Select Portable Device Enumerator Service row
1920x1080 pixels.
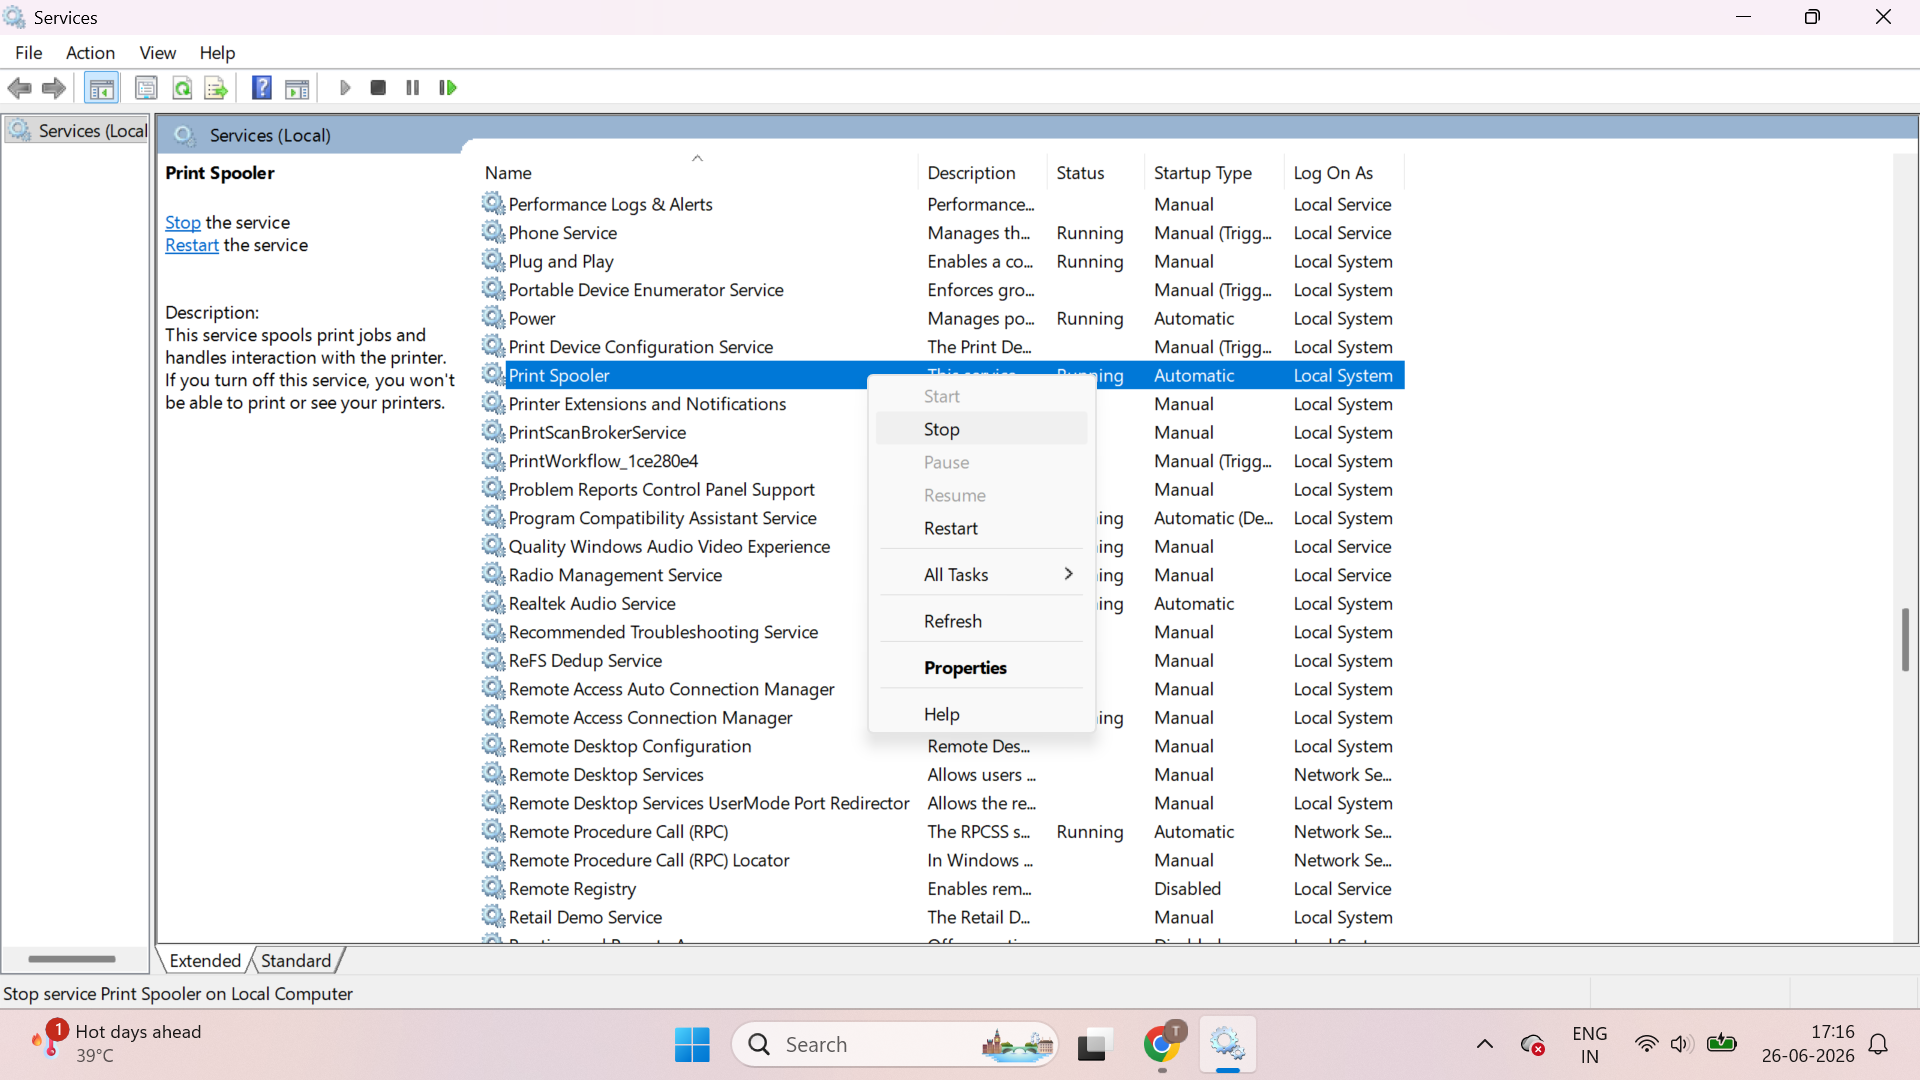coord(942,290)
